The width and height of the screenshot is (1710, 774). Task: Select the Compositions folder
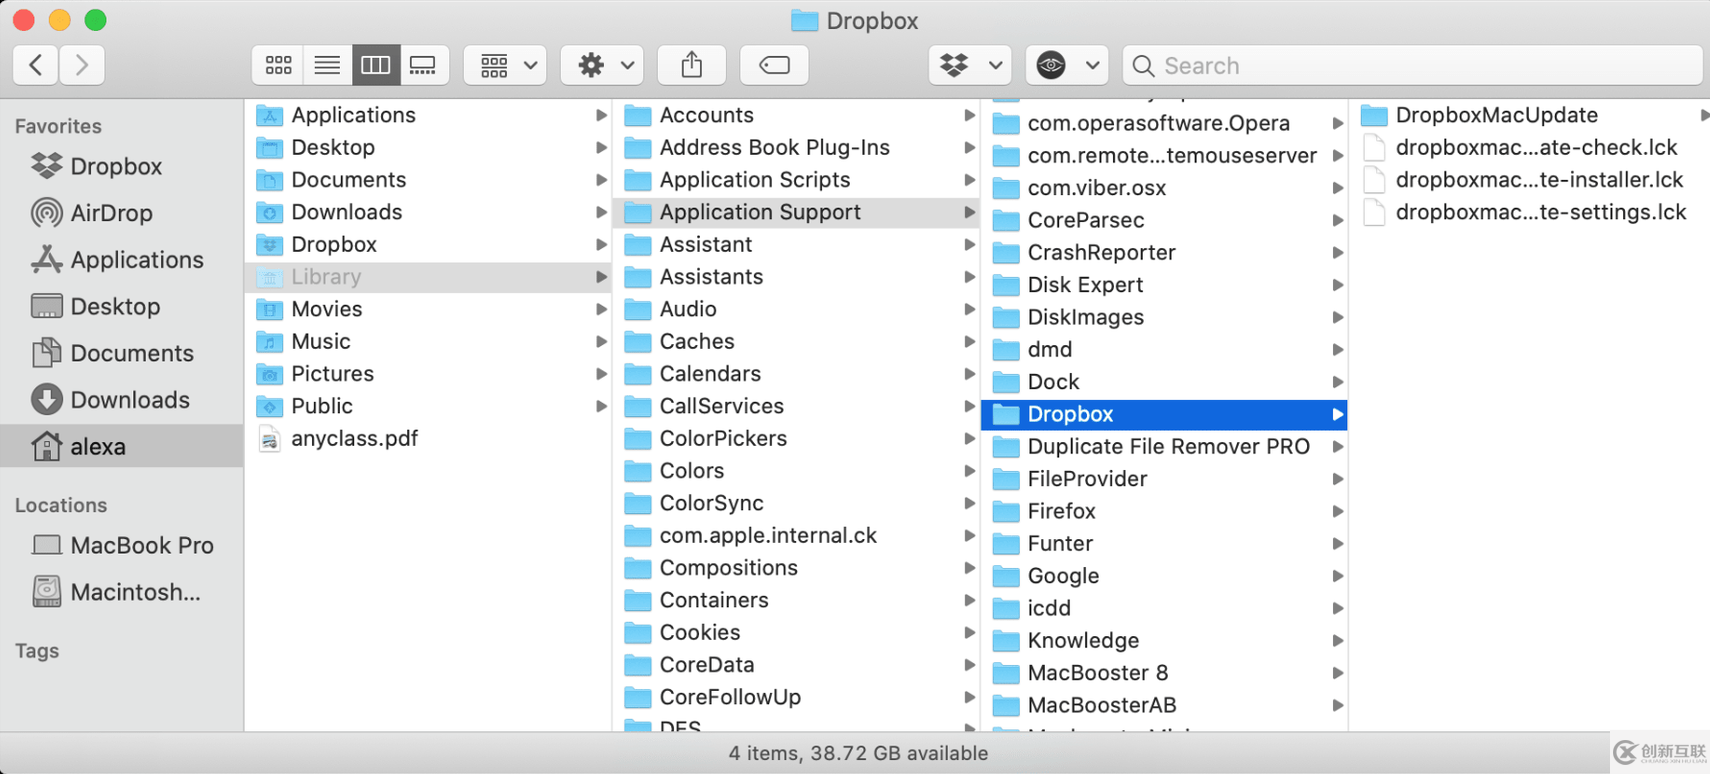point(797,568)
